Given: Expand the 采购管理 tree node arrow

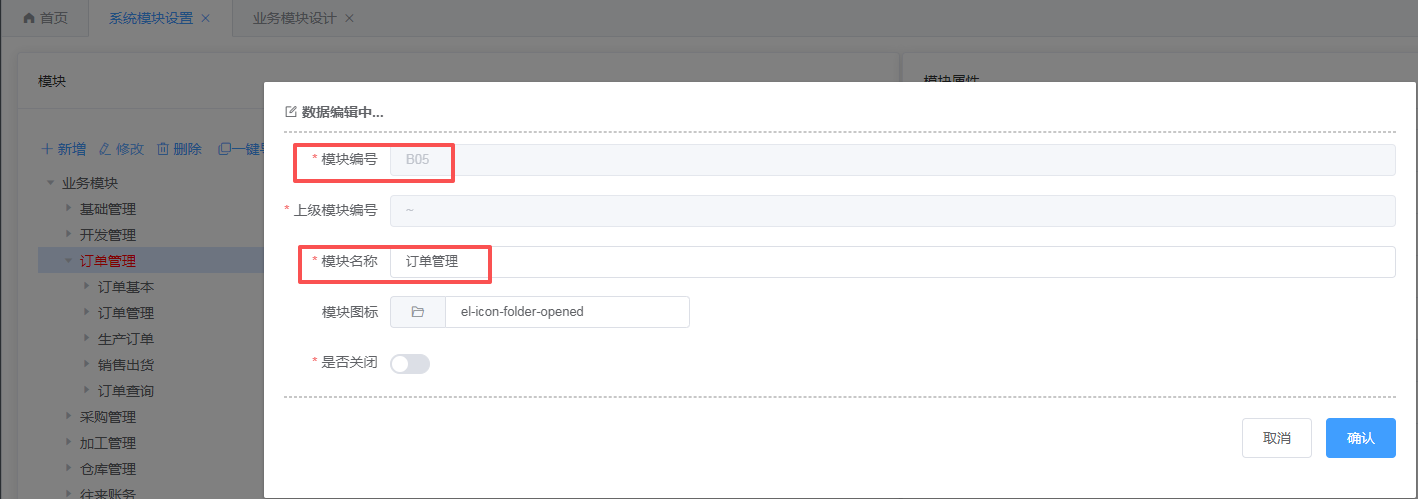Looking at the screenshot, I should (x=68, y=417).
